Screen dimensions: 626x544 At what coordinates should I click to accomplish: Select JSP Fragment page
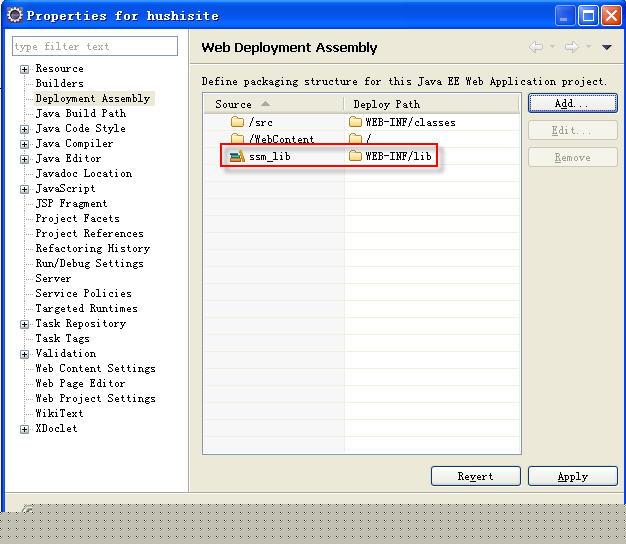(71, 204)
